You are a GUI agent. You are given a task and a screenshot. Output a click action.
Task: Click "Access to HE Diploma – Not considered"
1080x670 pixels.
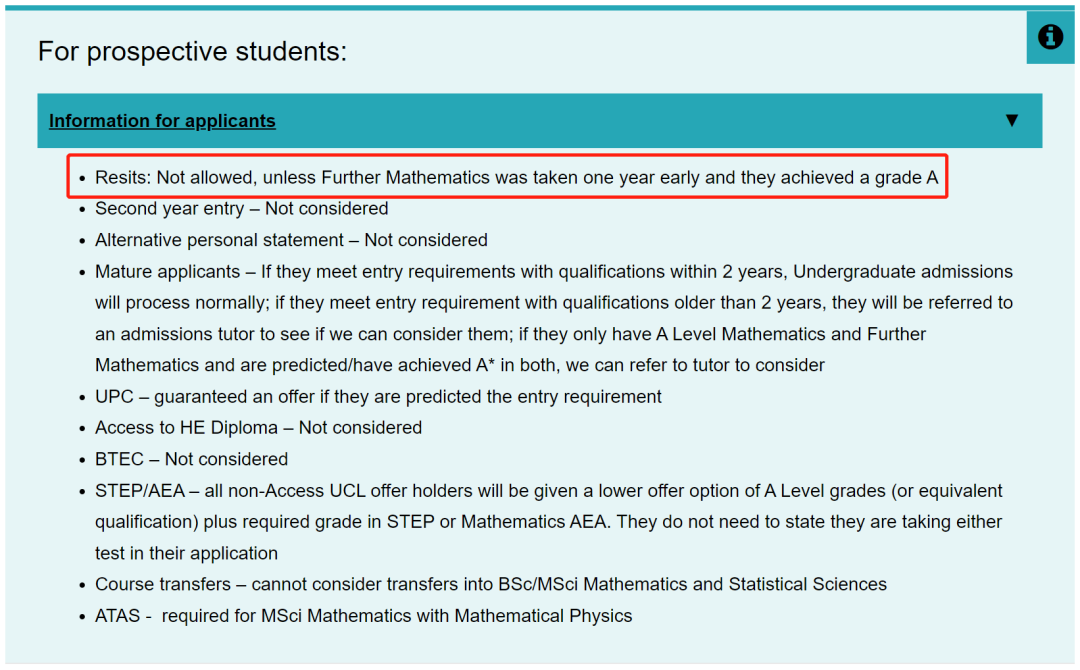tap(258, 428)
